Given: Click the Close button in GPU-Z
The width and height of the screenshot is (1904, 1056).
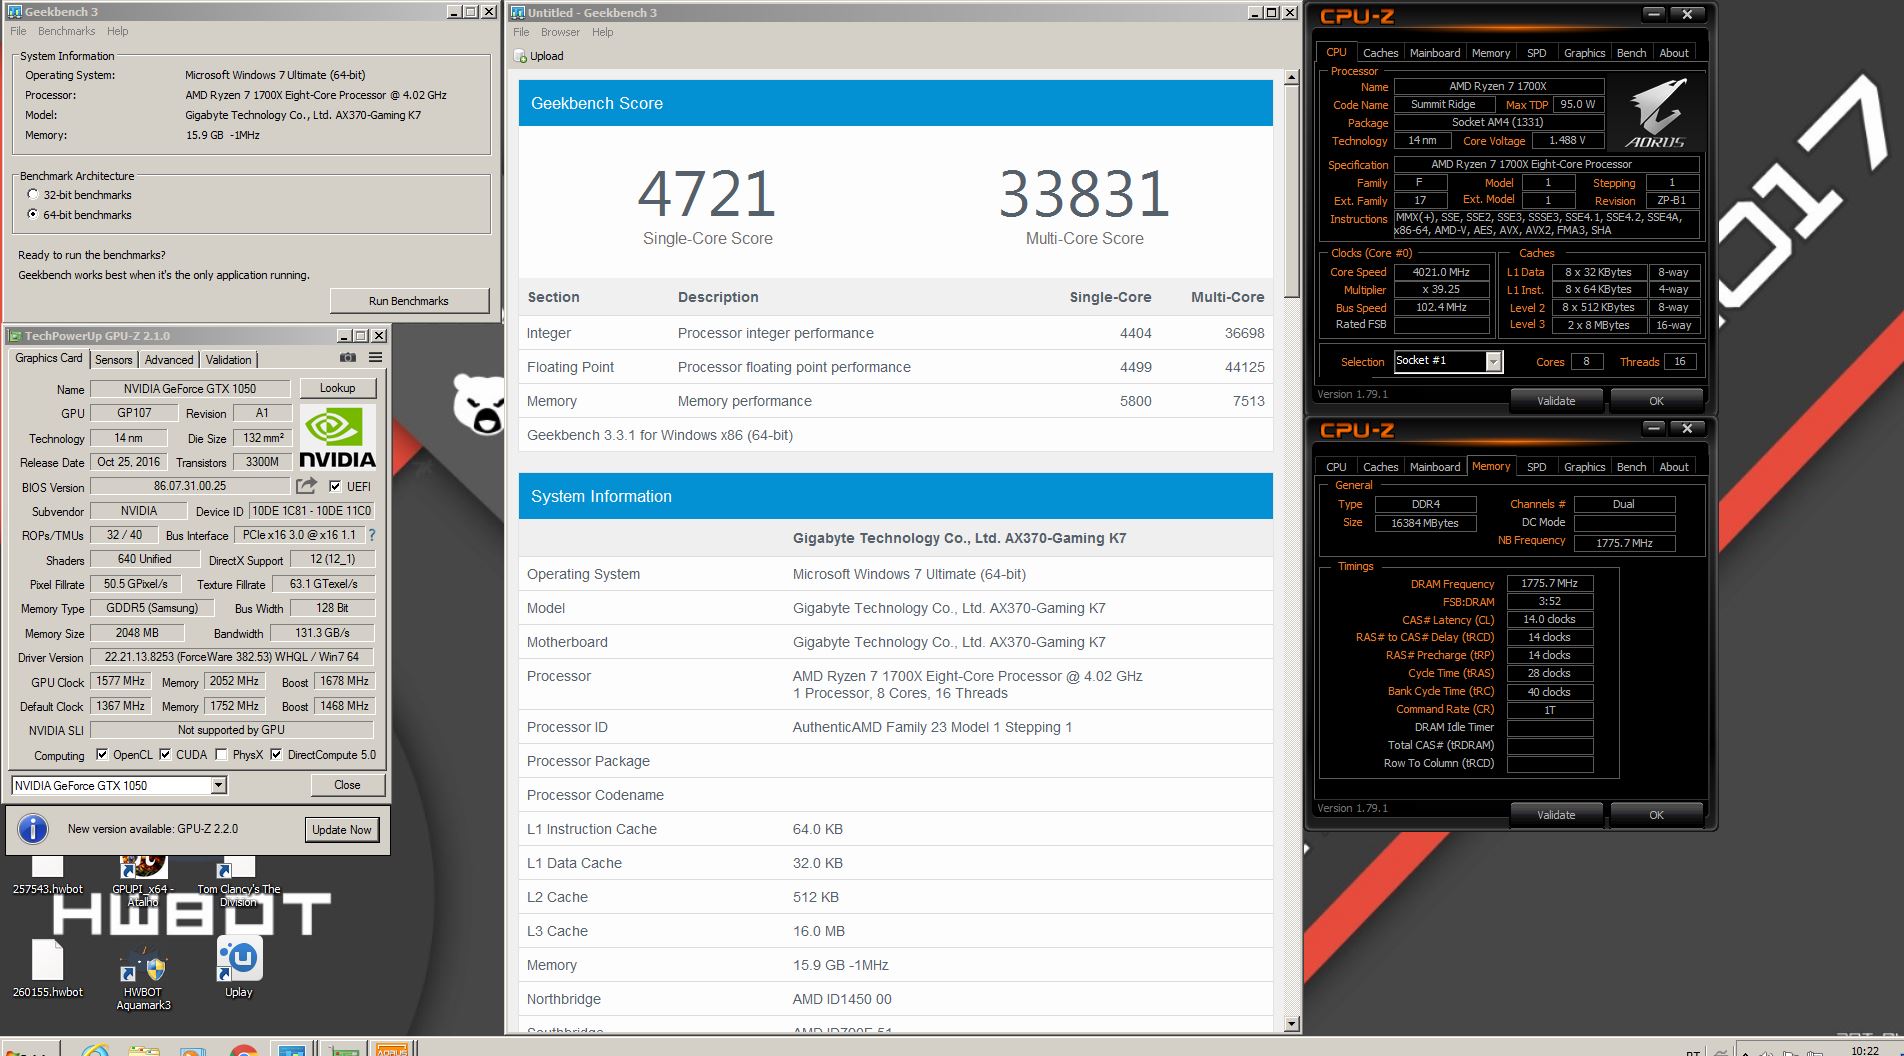Looking at the screenshot, I should coord(347,785).
